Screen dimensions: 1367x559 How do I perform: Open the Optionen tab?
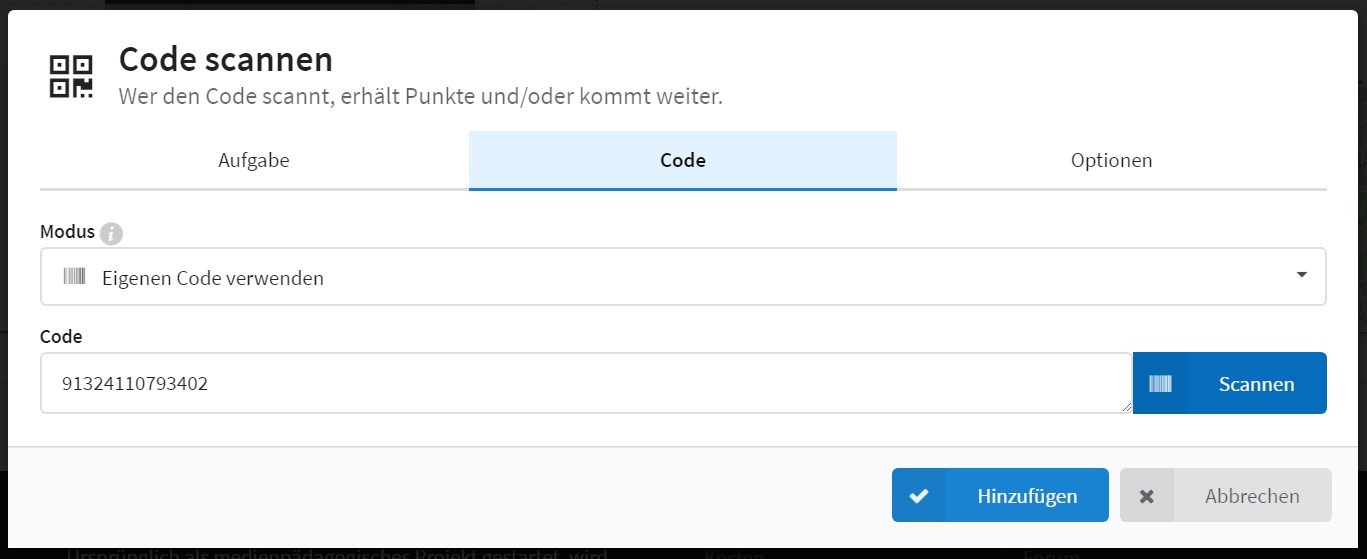pos(1112,160)
